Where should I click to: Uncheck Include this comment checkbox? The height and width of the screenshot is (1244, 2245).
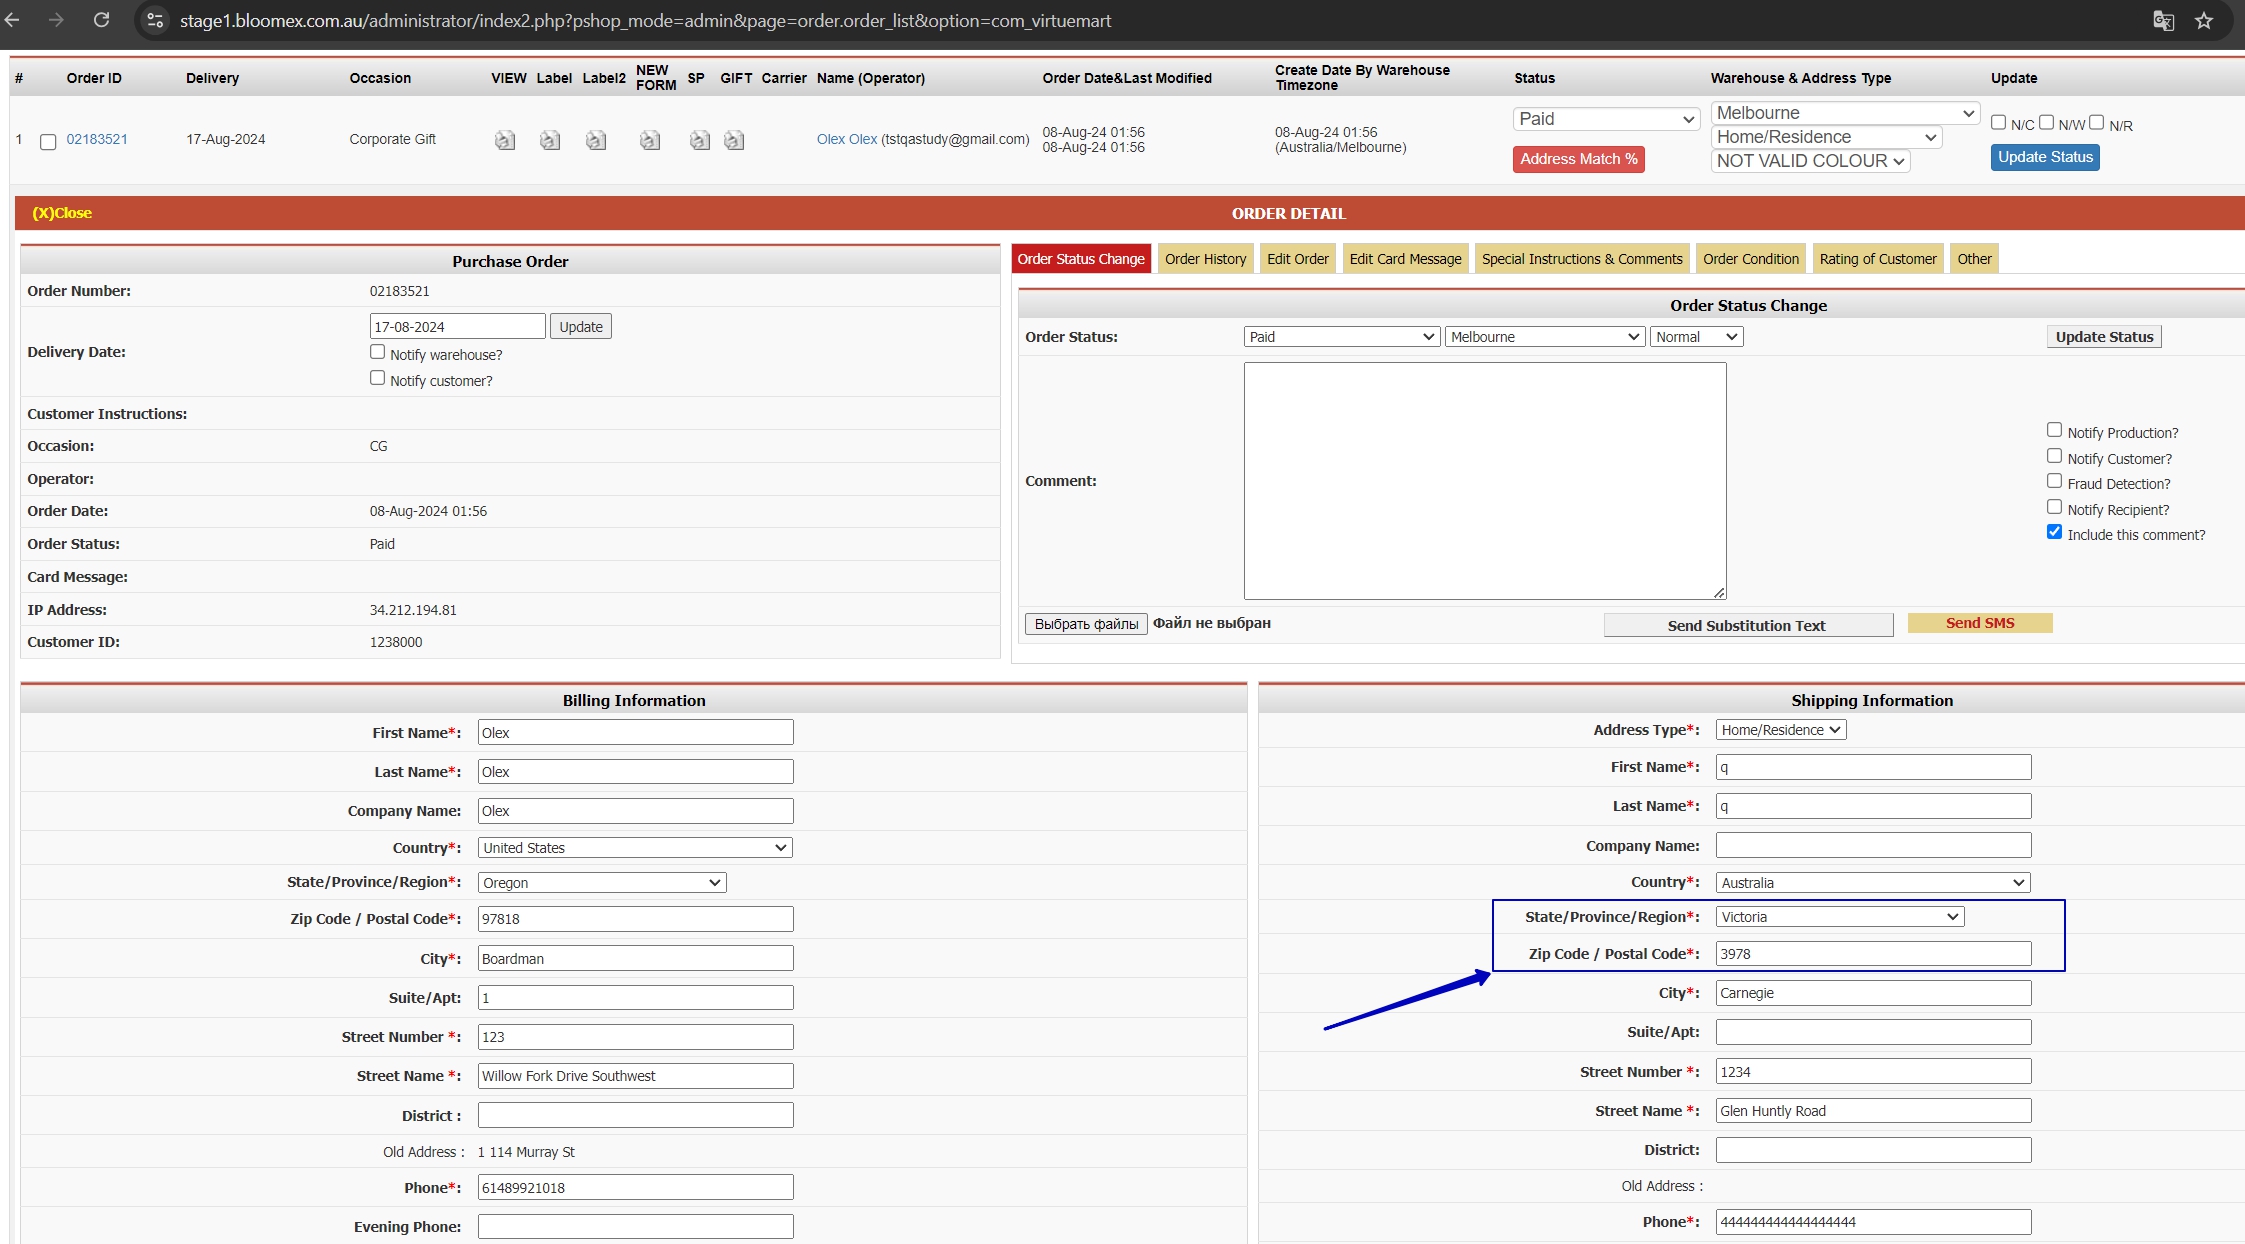click(x=2054, y=532)
